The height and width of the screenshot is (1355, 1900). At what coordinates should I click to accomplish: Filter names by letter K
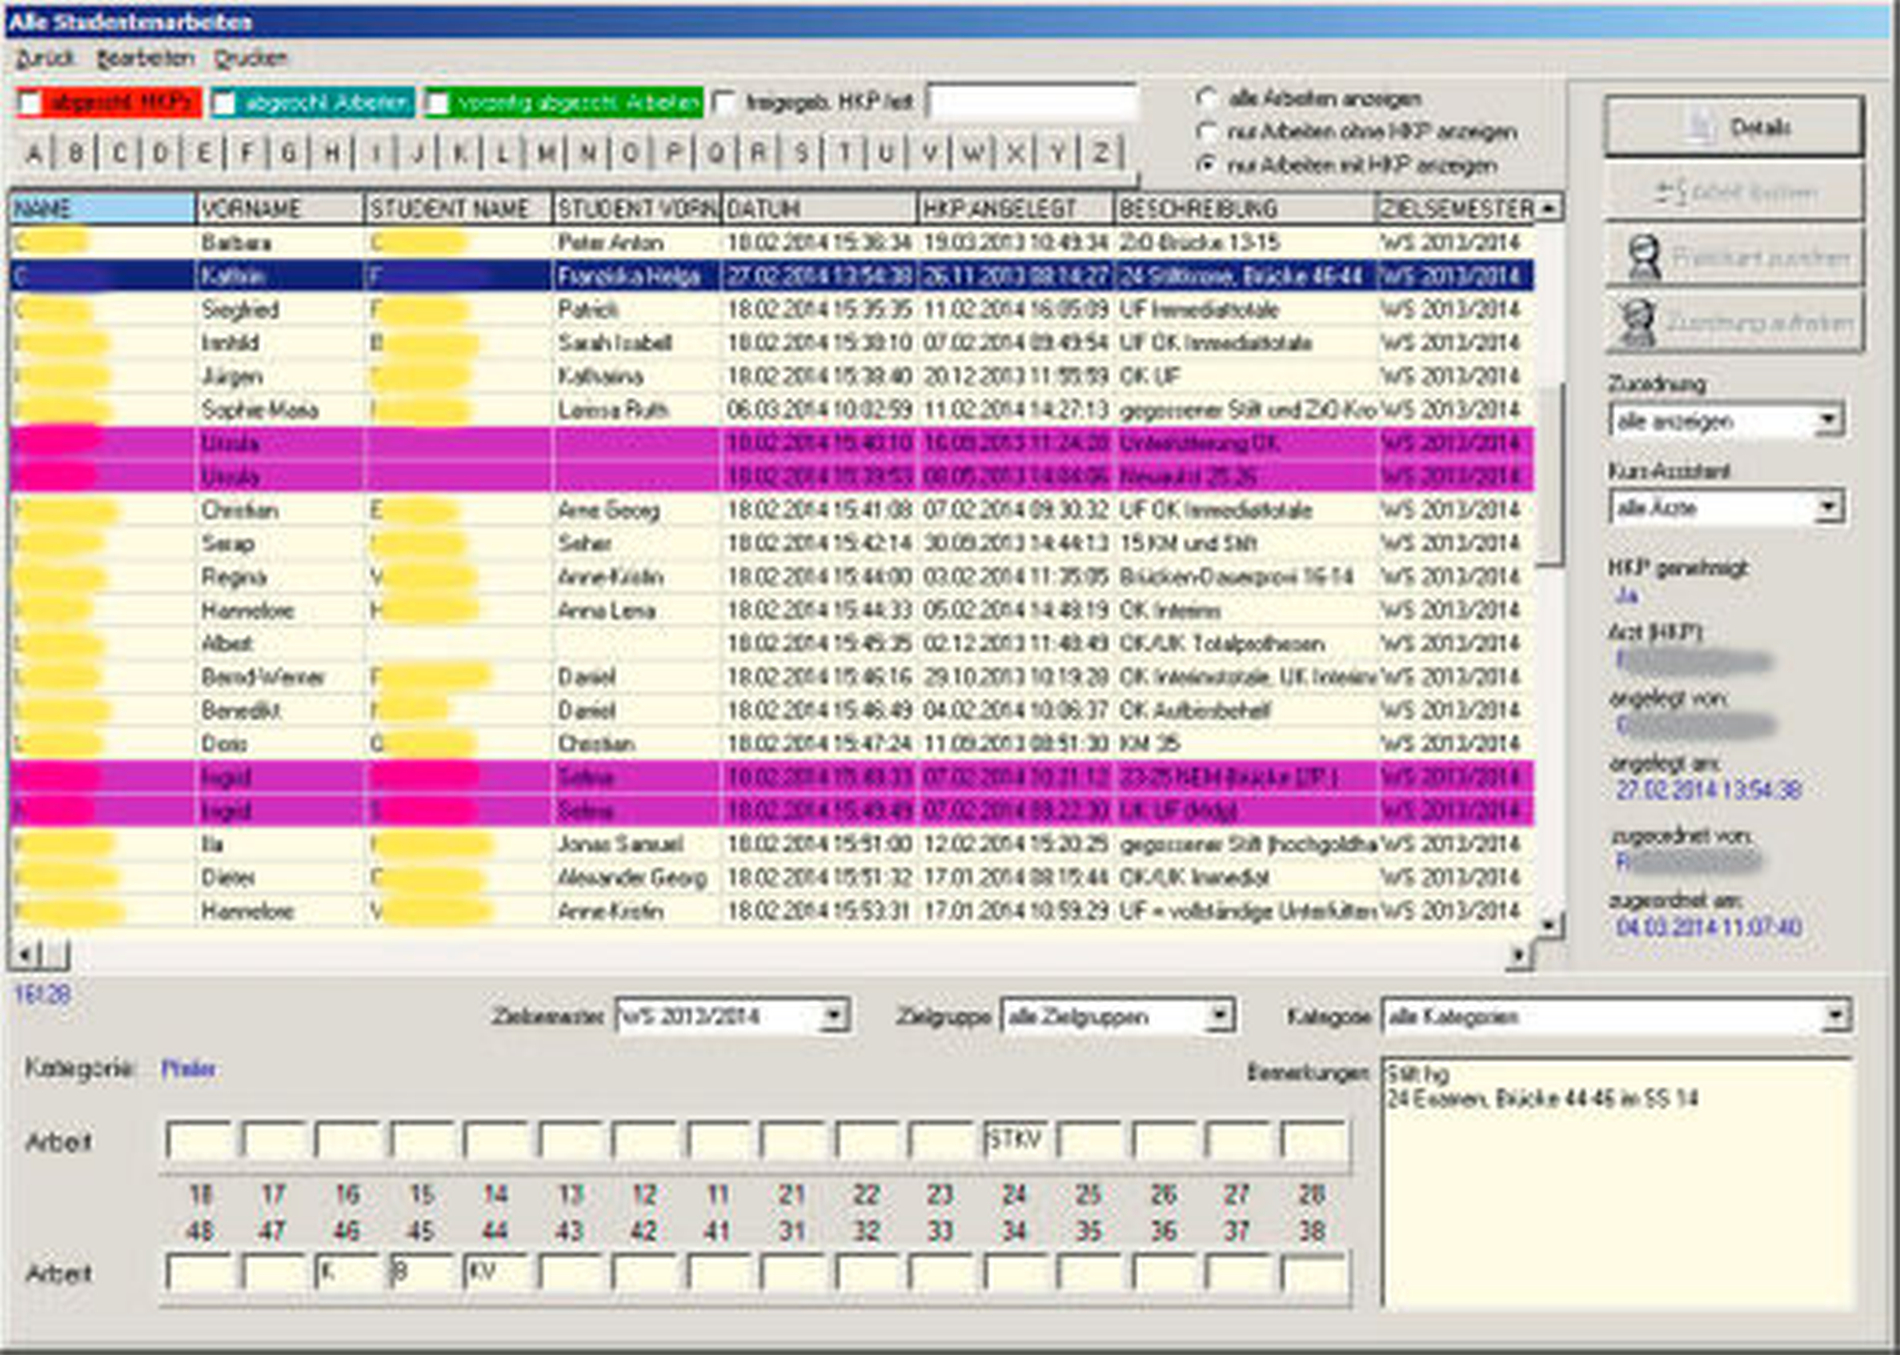(x=460, y=153)
